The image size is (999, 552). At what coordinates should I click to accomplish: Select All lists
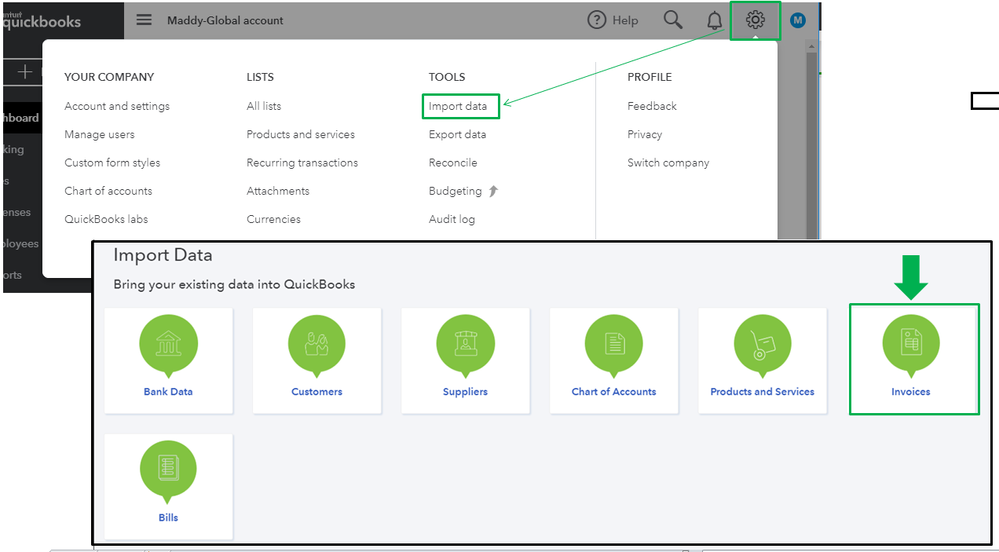[264, 106]
